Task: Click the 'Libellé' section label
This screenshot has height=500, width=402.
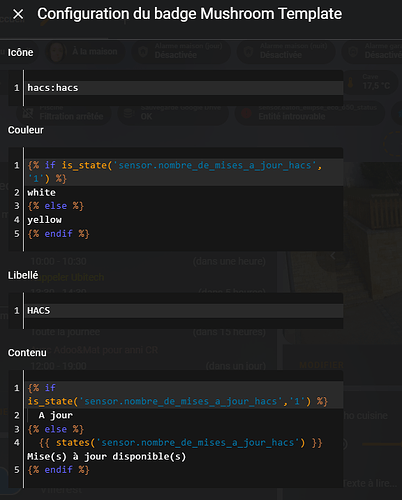Action: (x=23, y=275)
